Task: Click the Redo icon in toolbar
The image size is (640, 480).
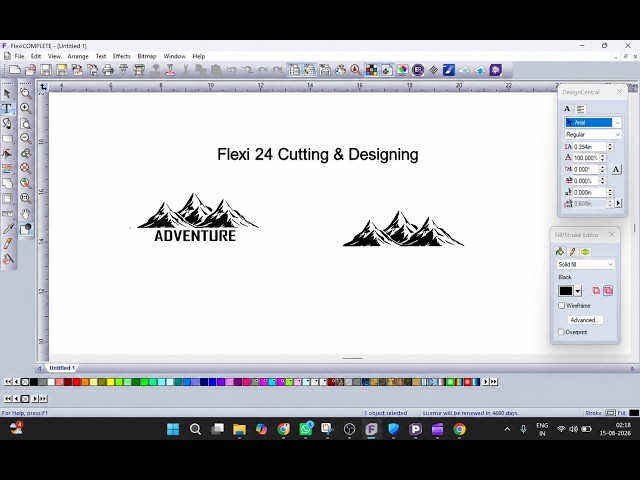Action: 262,70
